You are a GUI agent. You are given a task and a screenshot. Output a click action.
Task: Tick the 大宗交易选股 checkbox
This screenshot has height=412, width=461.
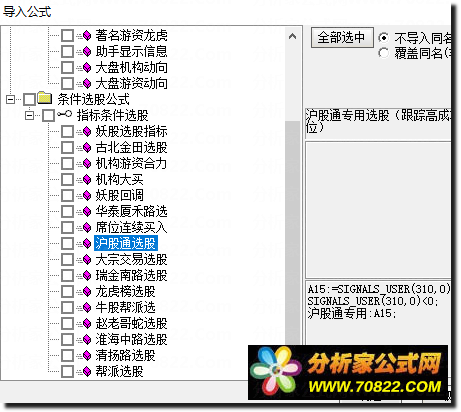[67, 260]
